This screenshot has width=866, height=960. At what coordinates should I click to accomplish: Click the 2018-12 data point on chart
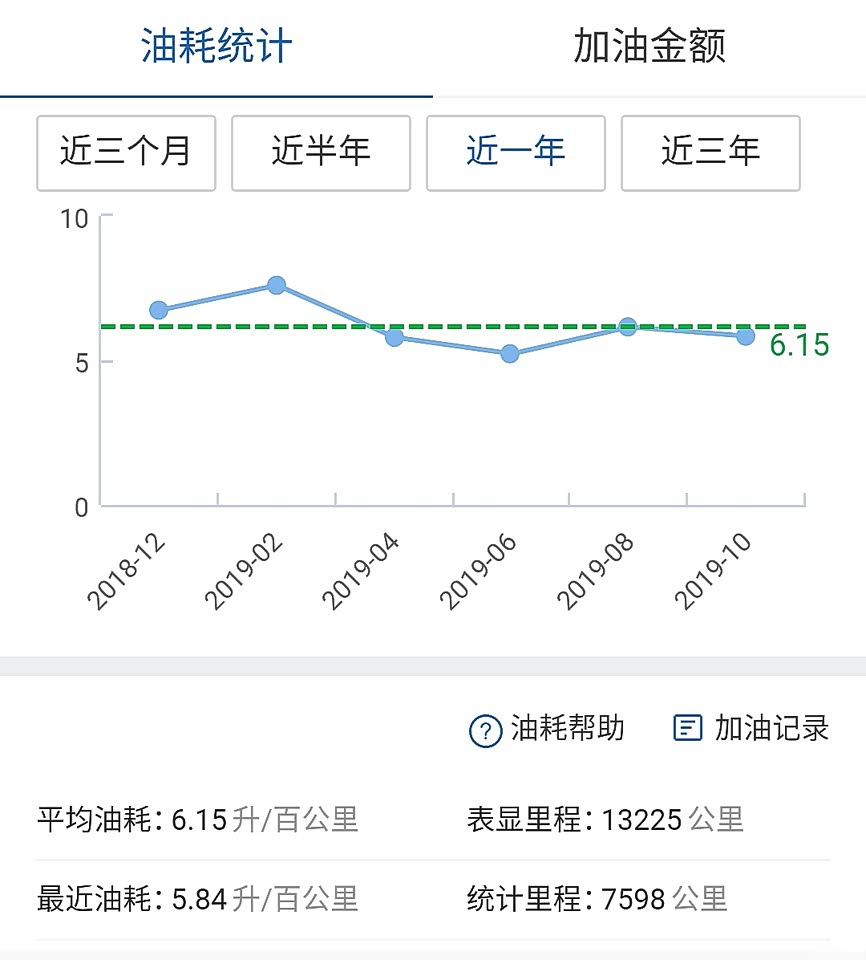coord(159,310)
